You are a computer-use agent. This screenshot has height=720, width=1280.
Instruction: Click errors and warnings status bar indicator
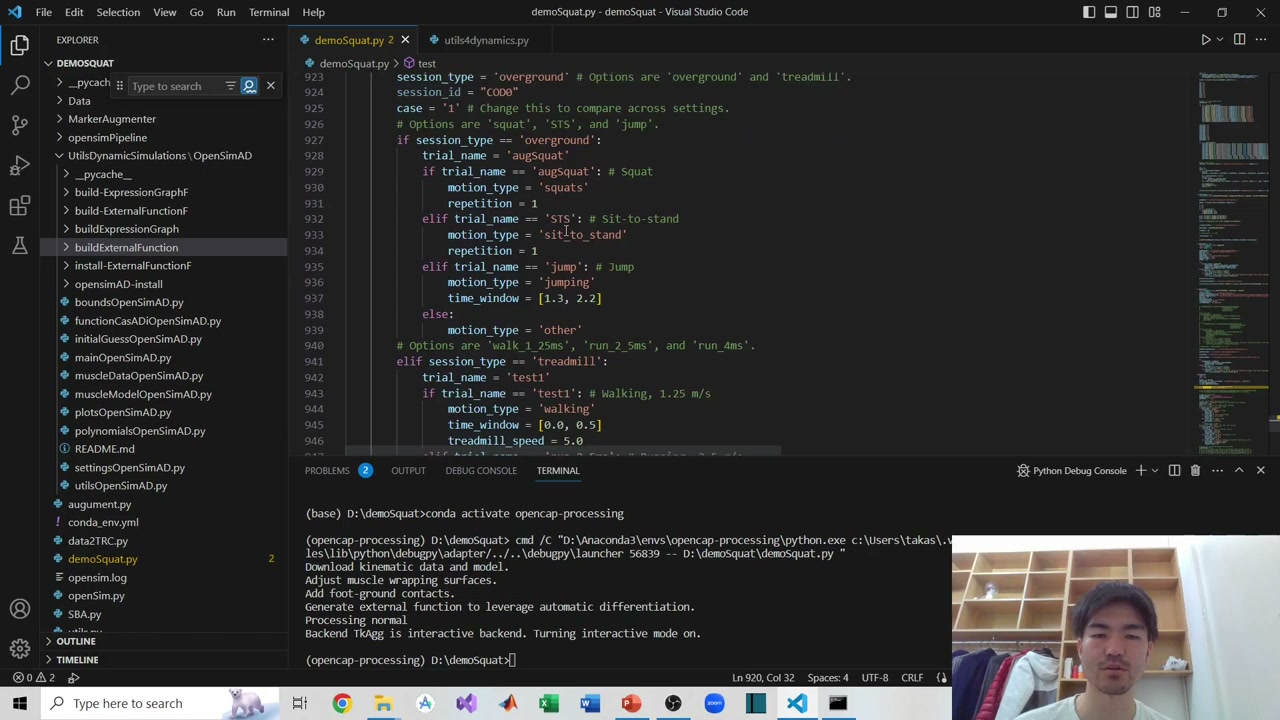[36, 678]
